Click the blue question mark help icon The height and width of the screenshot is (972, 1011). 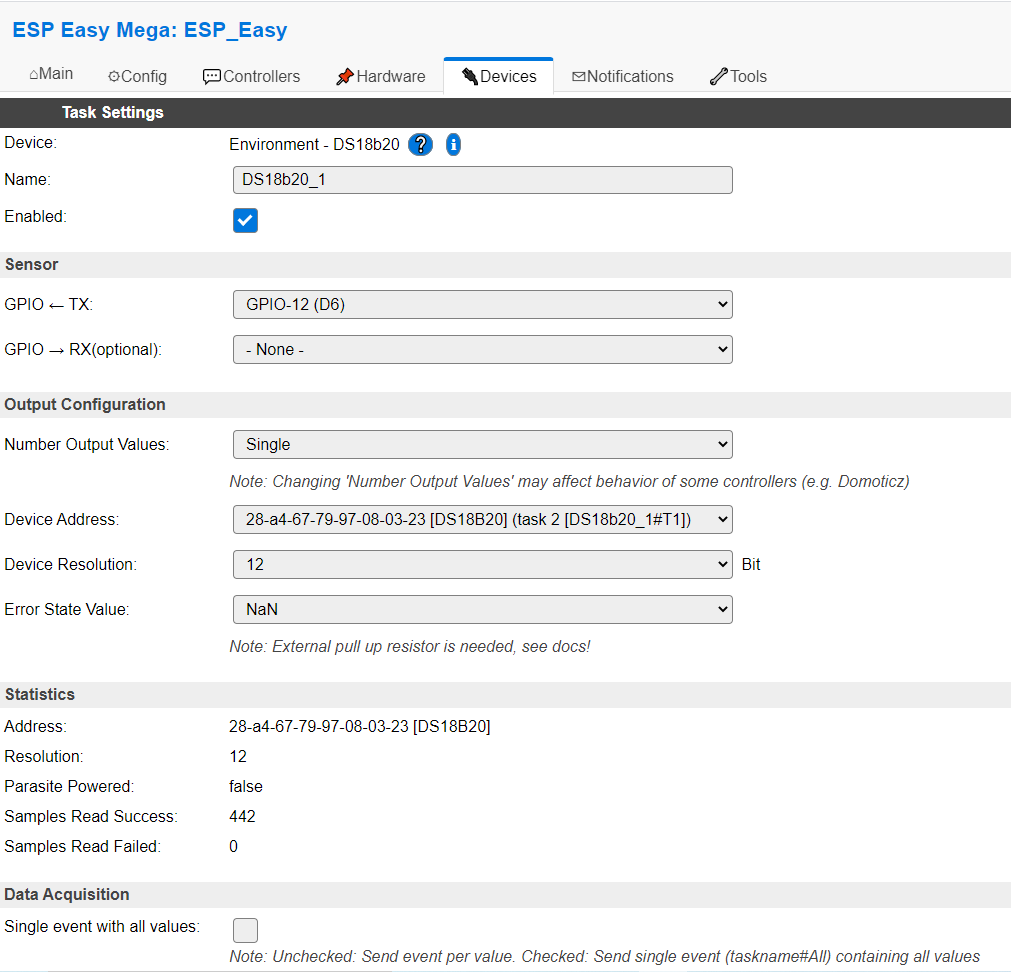420,144
